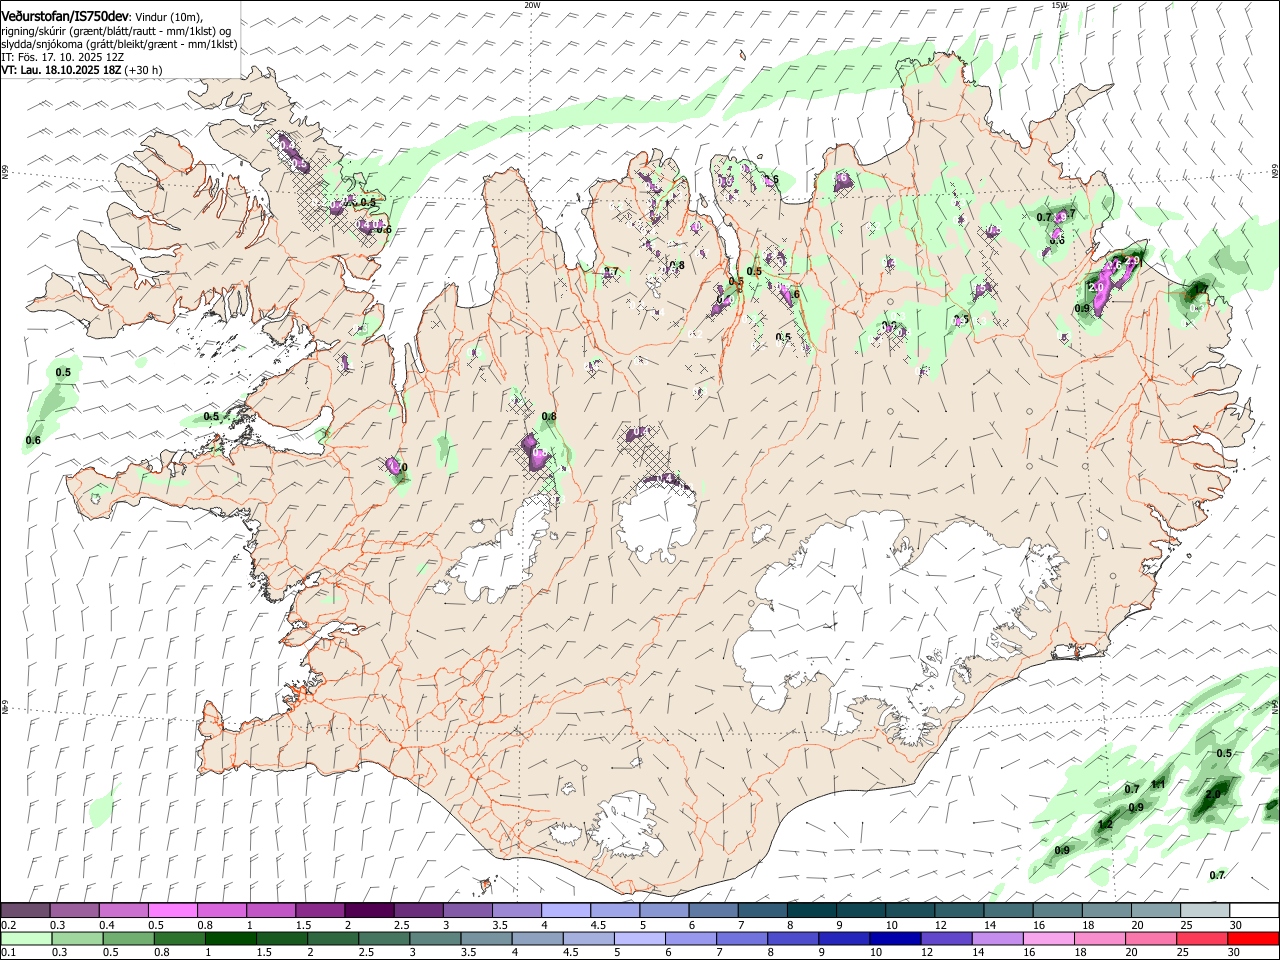Click the 'Veðurstofan/IS750dev' title text

(65, 17)
